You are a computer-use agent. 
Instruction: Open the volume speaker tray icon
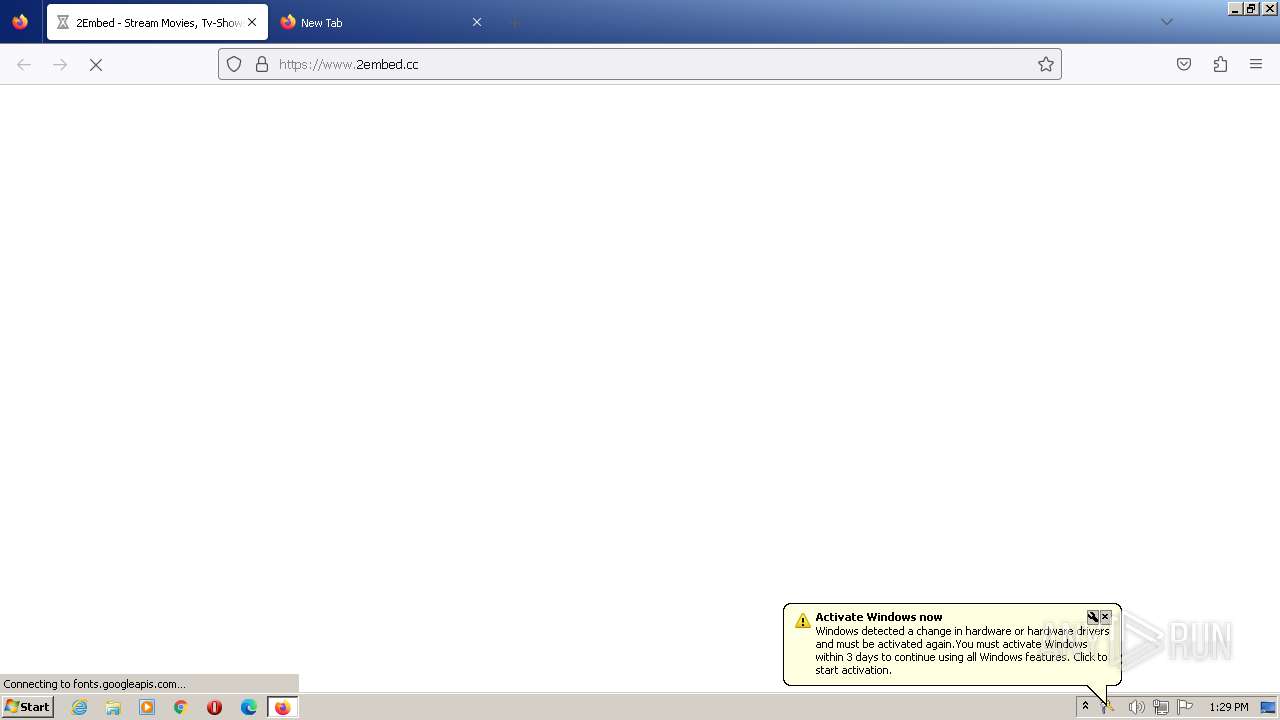(1136, 707)
